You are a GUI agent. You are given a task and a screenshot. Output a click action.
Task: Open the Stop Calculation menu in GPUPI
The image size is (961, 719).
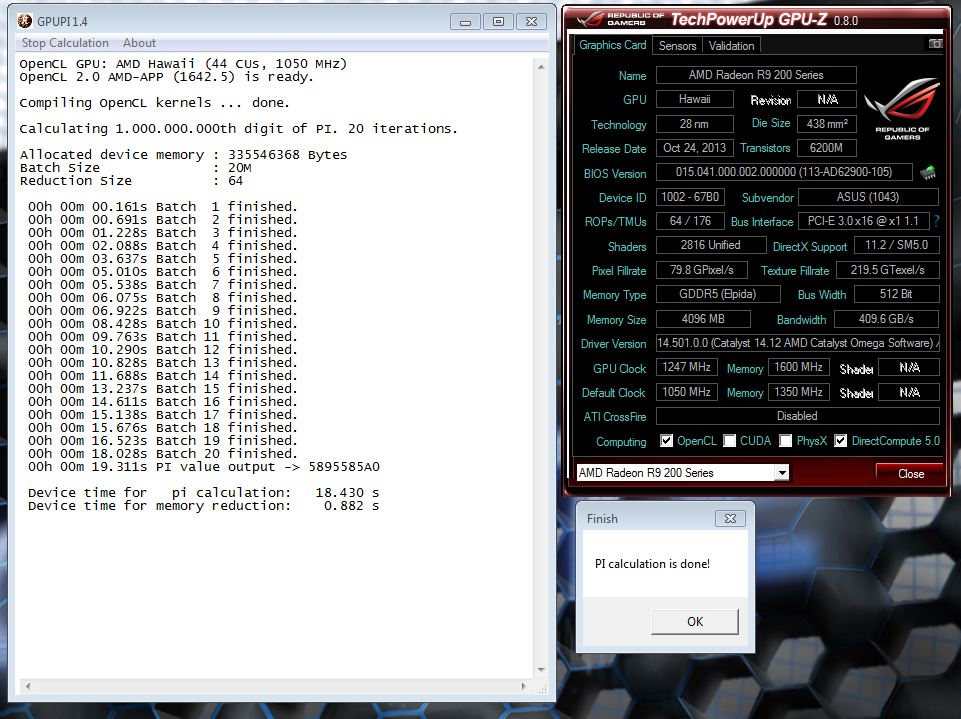point(65,43)
